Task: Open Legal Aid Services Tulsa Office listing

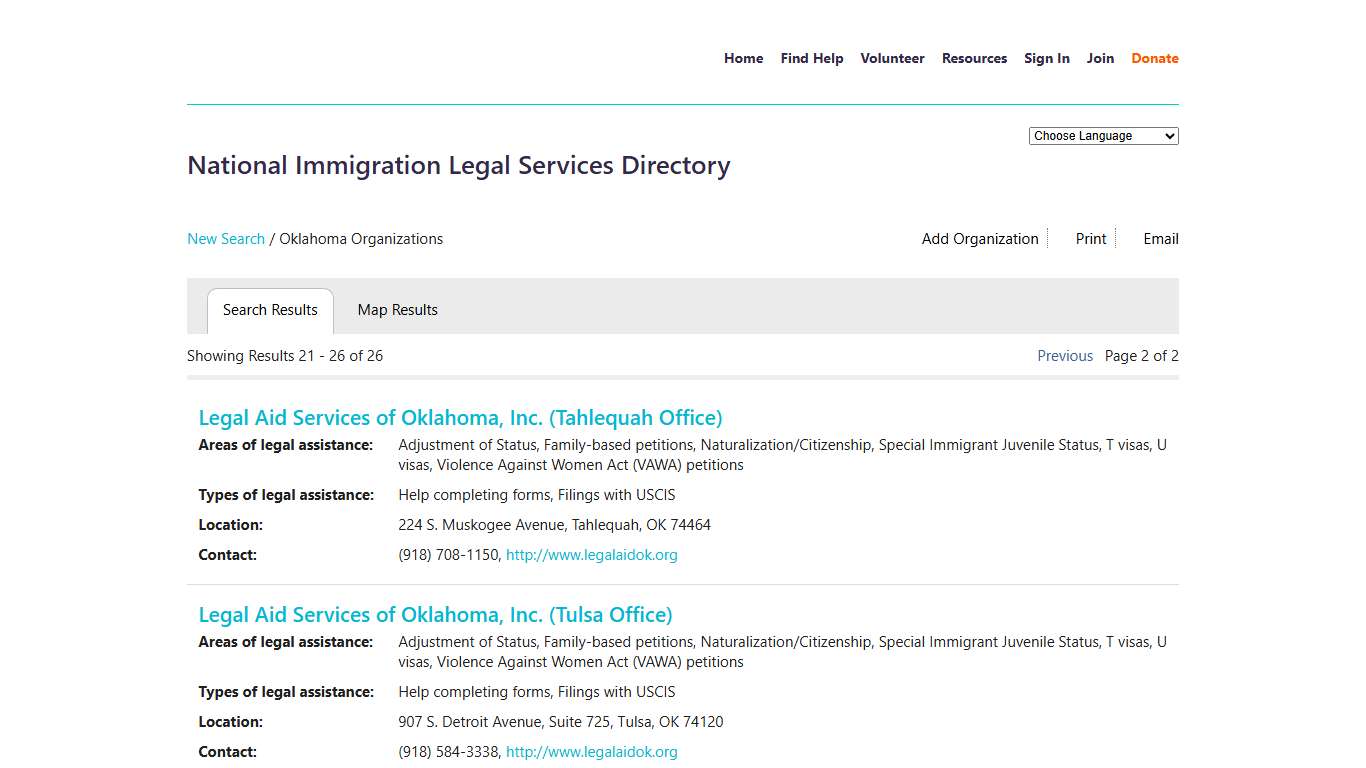Action: point(435,614)
